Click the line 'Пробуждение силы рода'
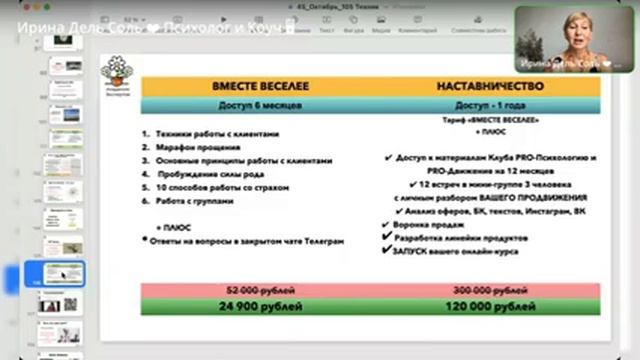Viewport: 640px width, 360px height. (x=211, y=174)
